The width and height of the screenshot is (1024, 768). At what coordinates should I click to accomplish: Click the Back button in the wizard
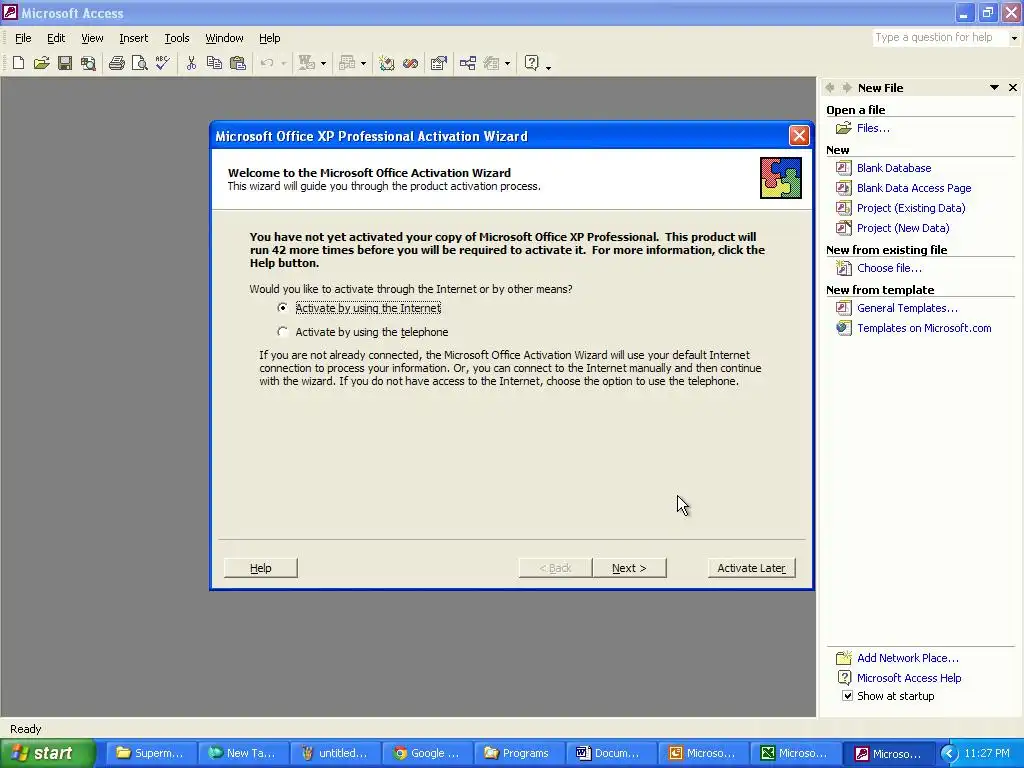click(x=555, y=568)
